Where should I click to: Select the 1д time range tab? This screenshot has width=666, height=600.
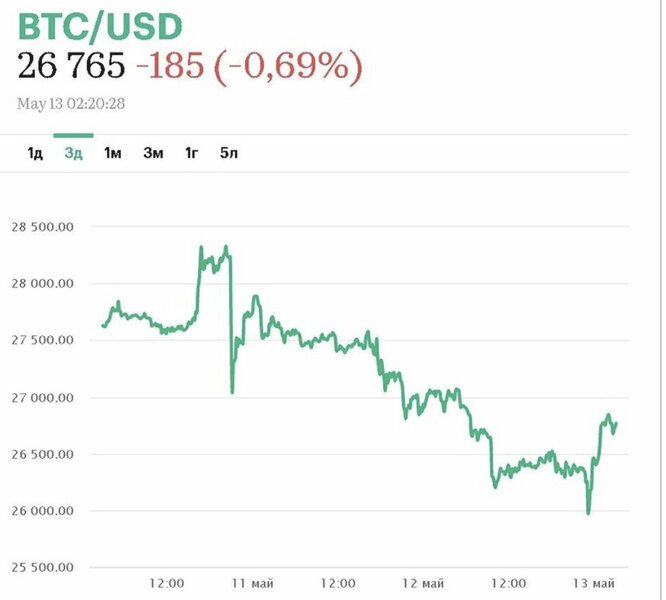point(34,153)
